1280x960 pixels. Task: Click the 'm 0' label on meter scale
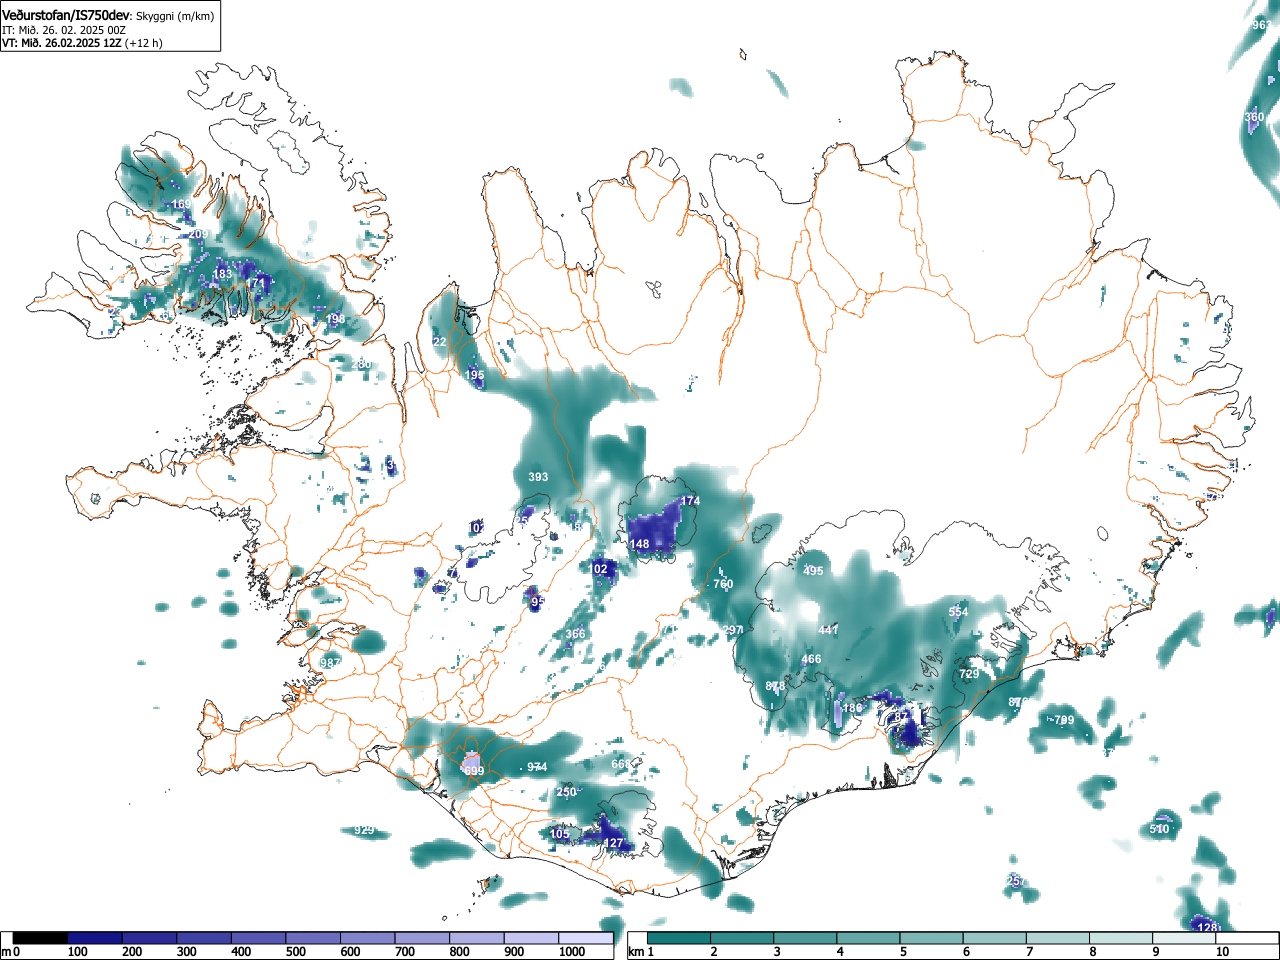click(12, 952)
